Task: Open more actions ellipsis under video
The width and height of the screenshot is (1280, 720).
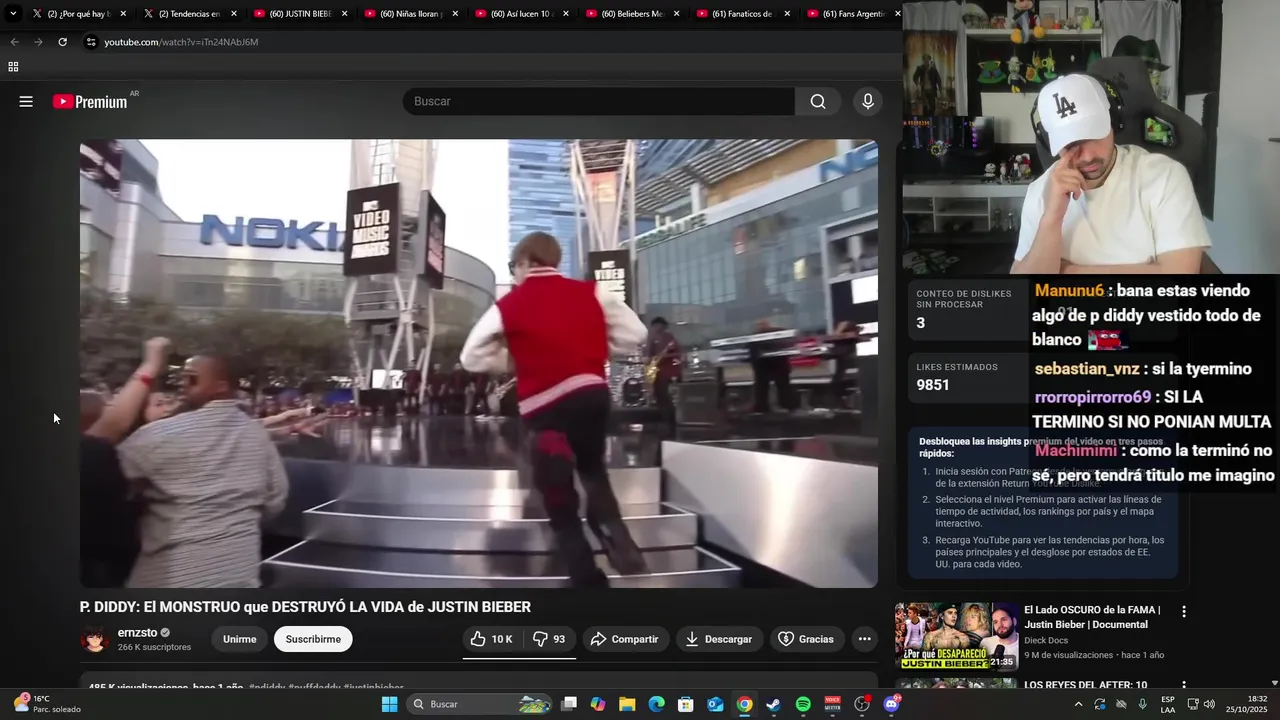Action: coord(865,639)
